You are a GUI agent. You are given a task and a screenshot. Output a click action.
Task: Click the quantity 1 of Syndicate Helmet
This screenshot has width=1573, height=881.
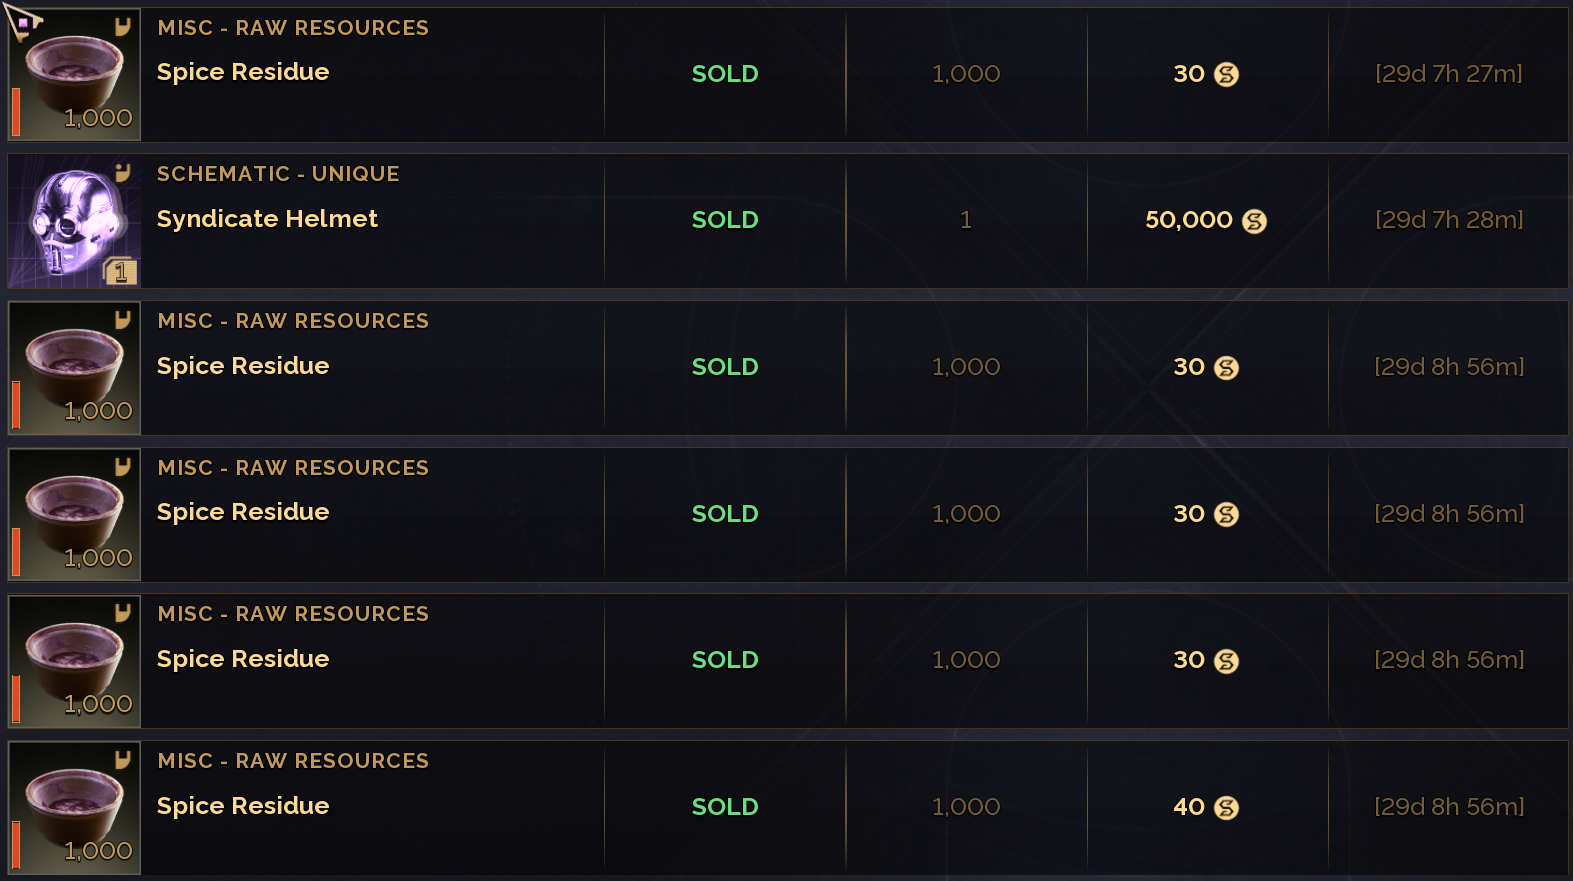pyautogui.click(x=966, y=220)
